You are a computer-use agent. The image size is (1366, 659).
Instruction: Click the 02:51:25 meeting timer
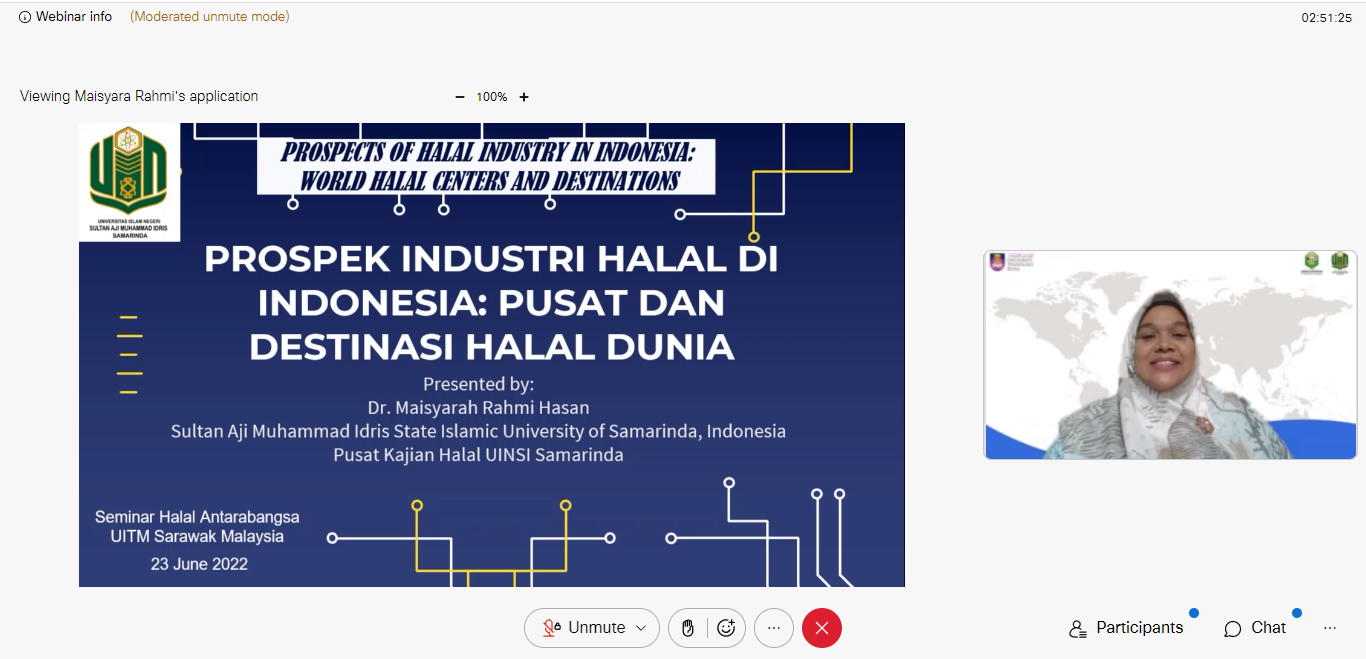[x=1326, y=18]
